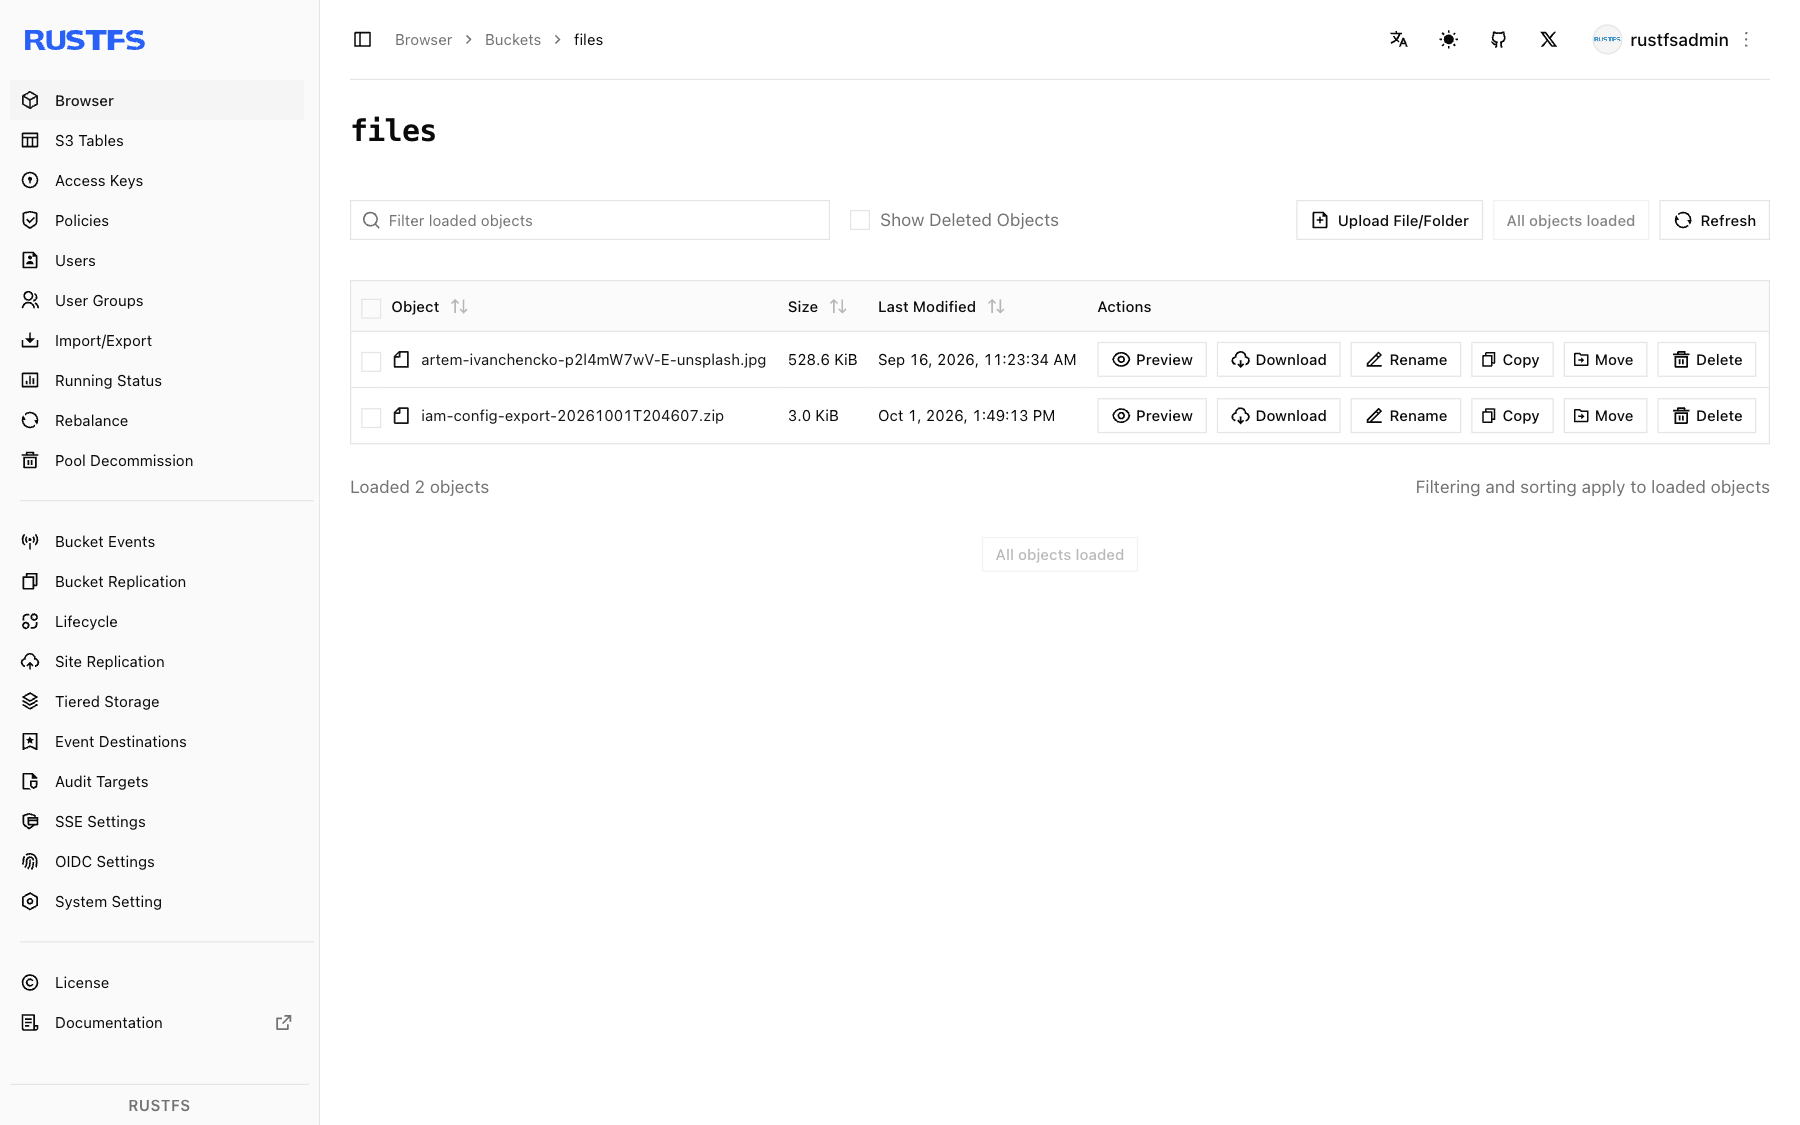The width and height of the screenshot is (1800, 1125).
Task: Click the Lifecycle sidebar icon
Action: [30, 621]
